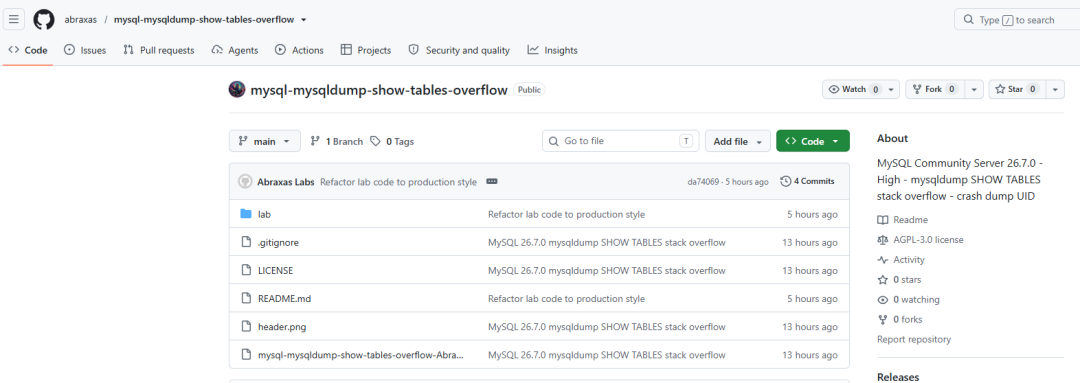
Task: Open the Abraxas Labs author link
Action: (286, 182)
